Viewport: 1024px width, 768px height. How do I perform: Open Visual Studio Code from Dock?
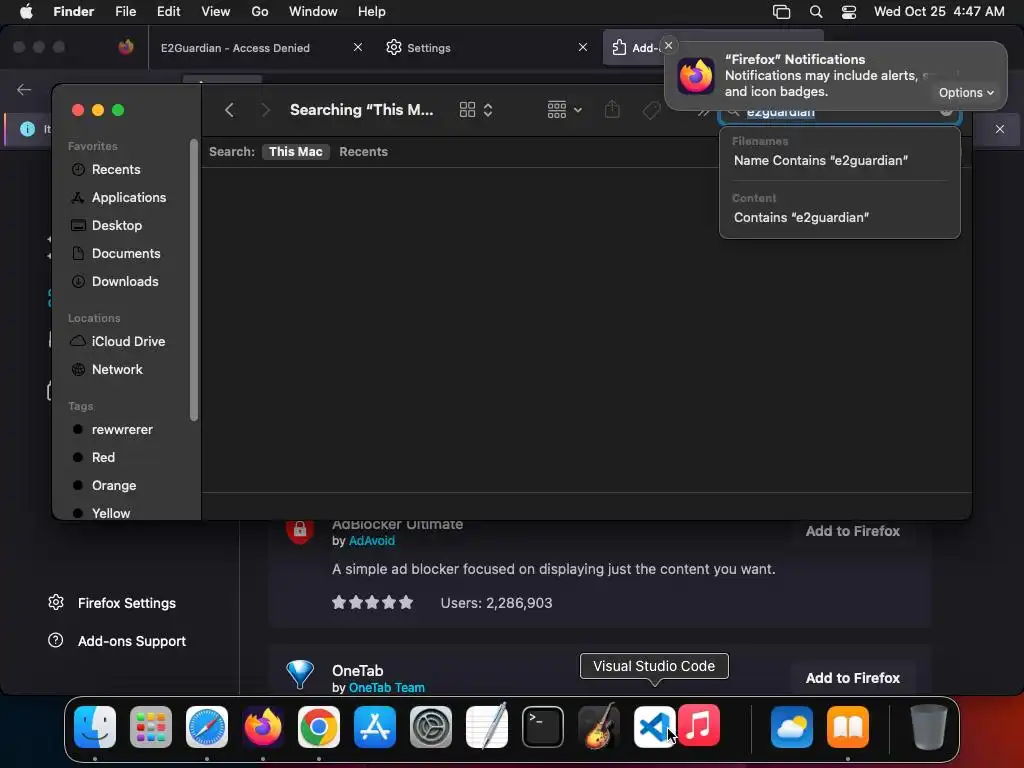(x=654, y=726)
